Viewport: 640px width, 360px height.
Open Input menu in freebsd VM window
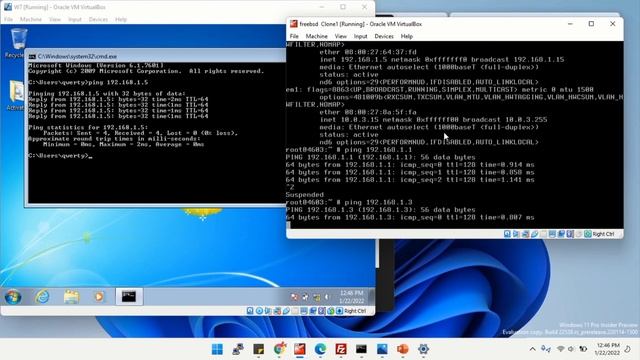360,36
